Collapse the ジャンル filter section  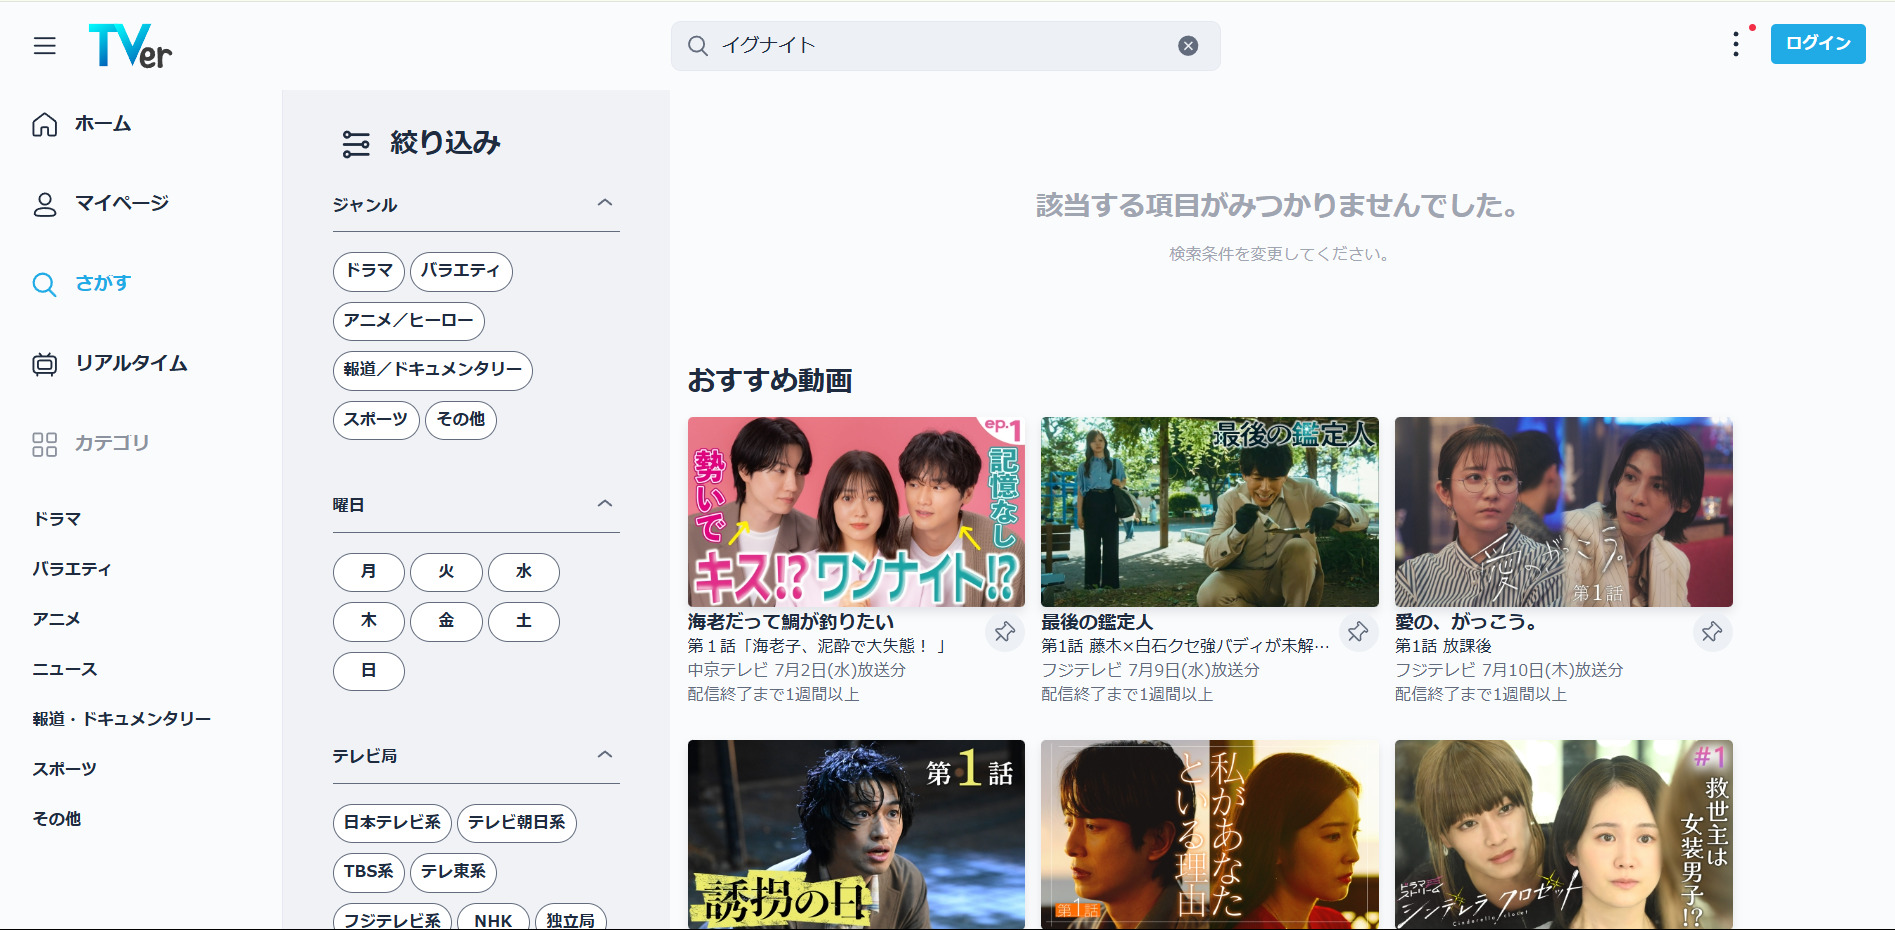point(605,203)
